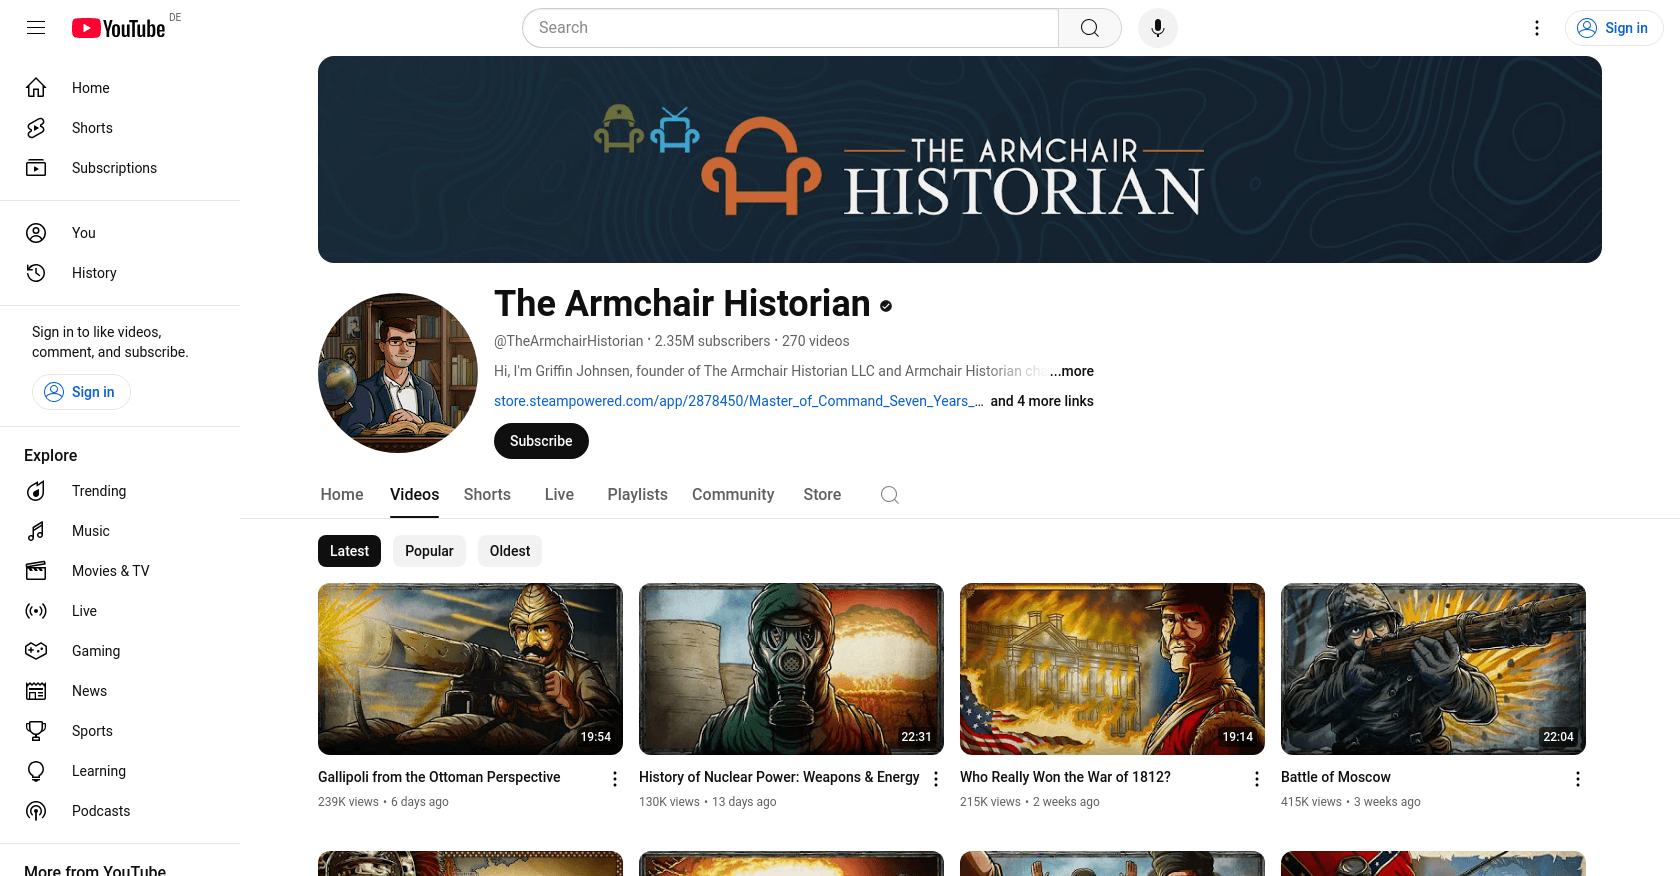Viewport: 1680px width, 876px height.
Task: Select the Oldest sort chip
Action: point(510,551)
